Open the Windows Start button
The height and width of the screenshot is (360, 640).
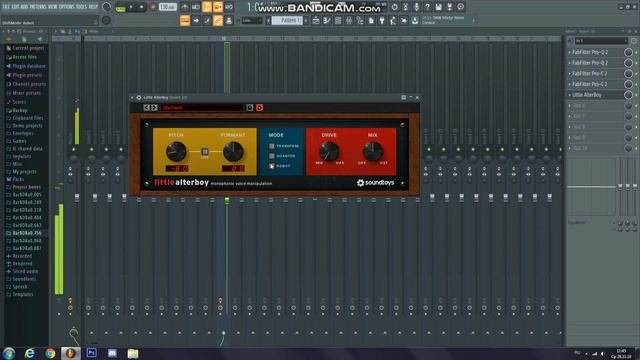click(x=9, y=353)
